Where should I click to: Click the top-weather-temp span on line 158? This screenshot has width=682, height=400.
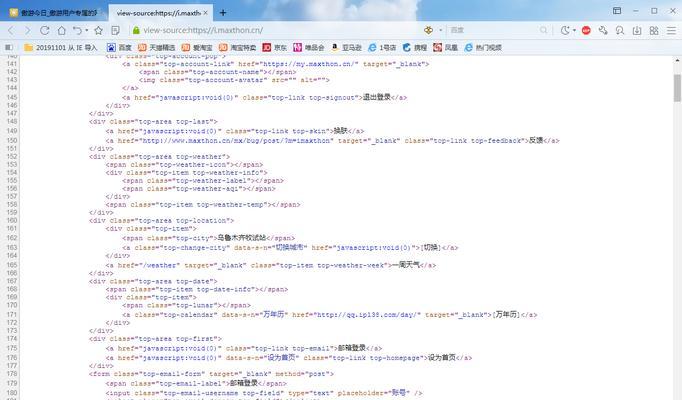(x=203, y=204)
